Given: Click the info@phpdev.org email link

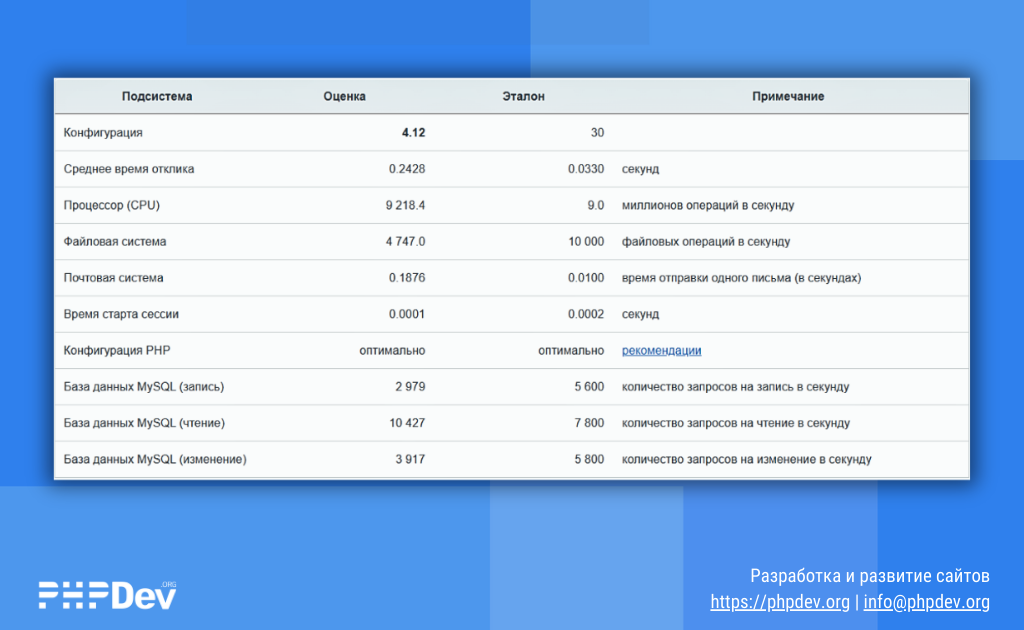Looking at the screenshot, I should pos(926,602).
